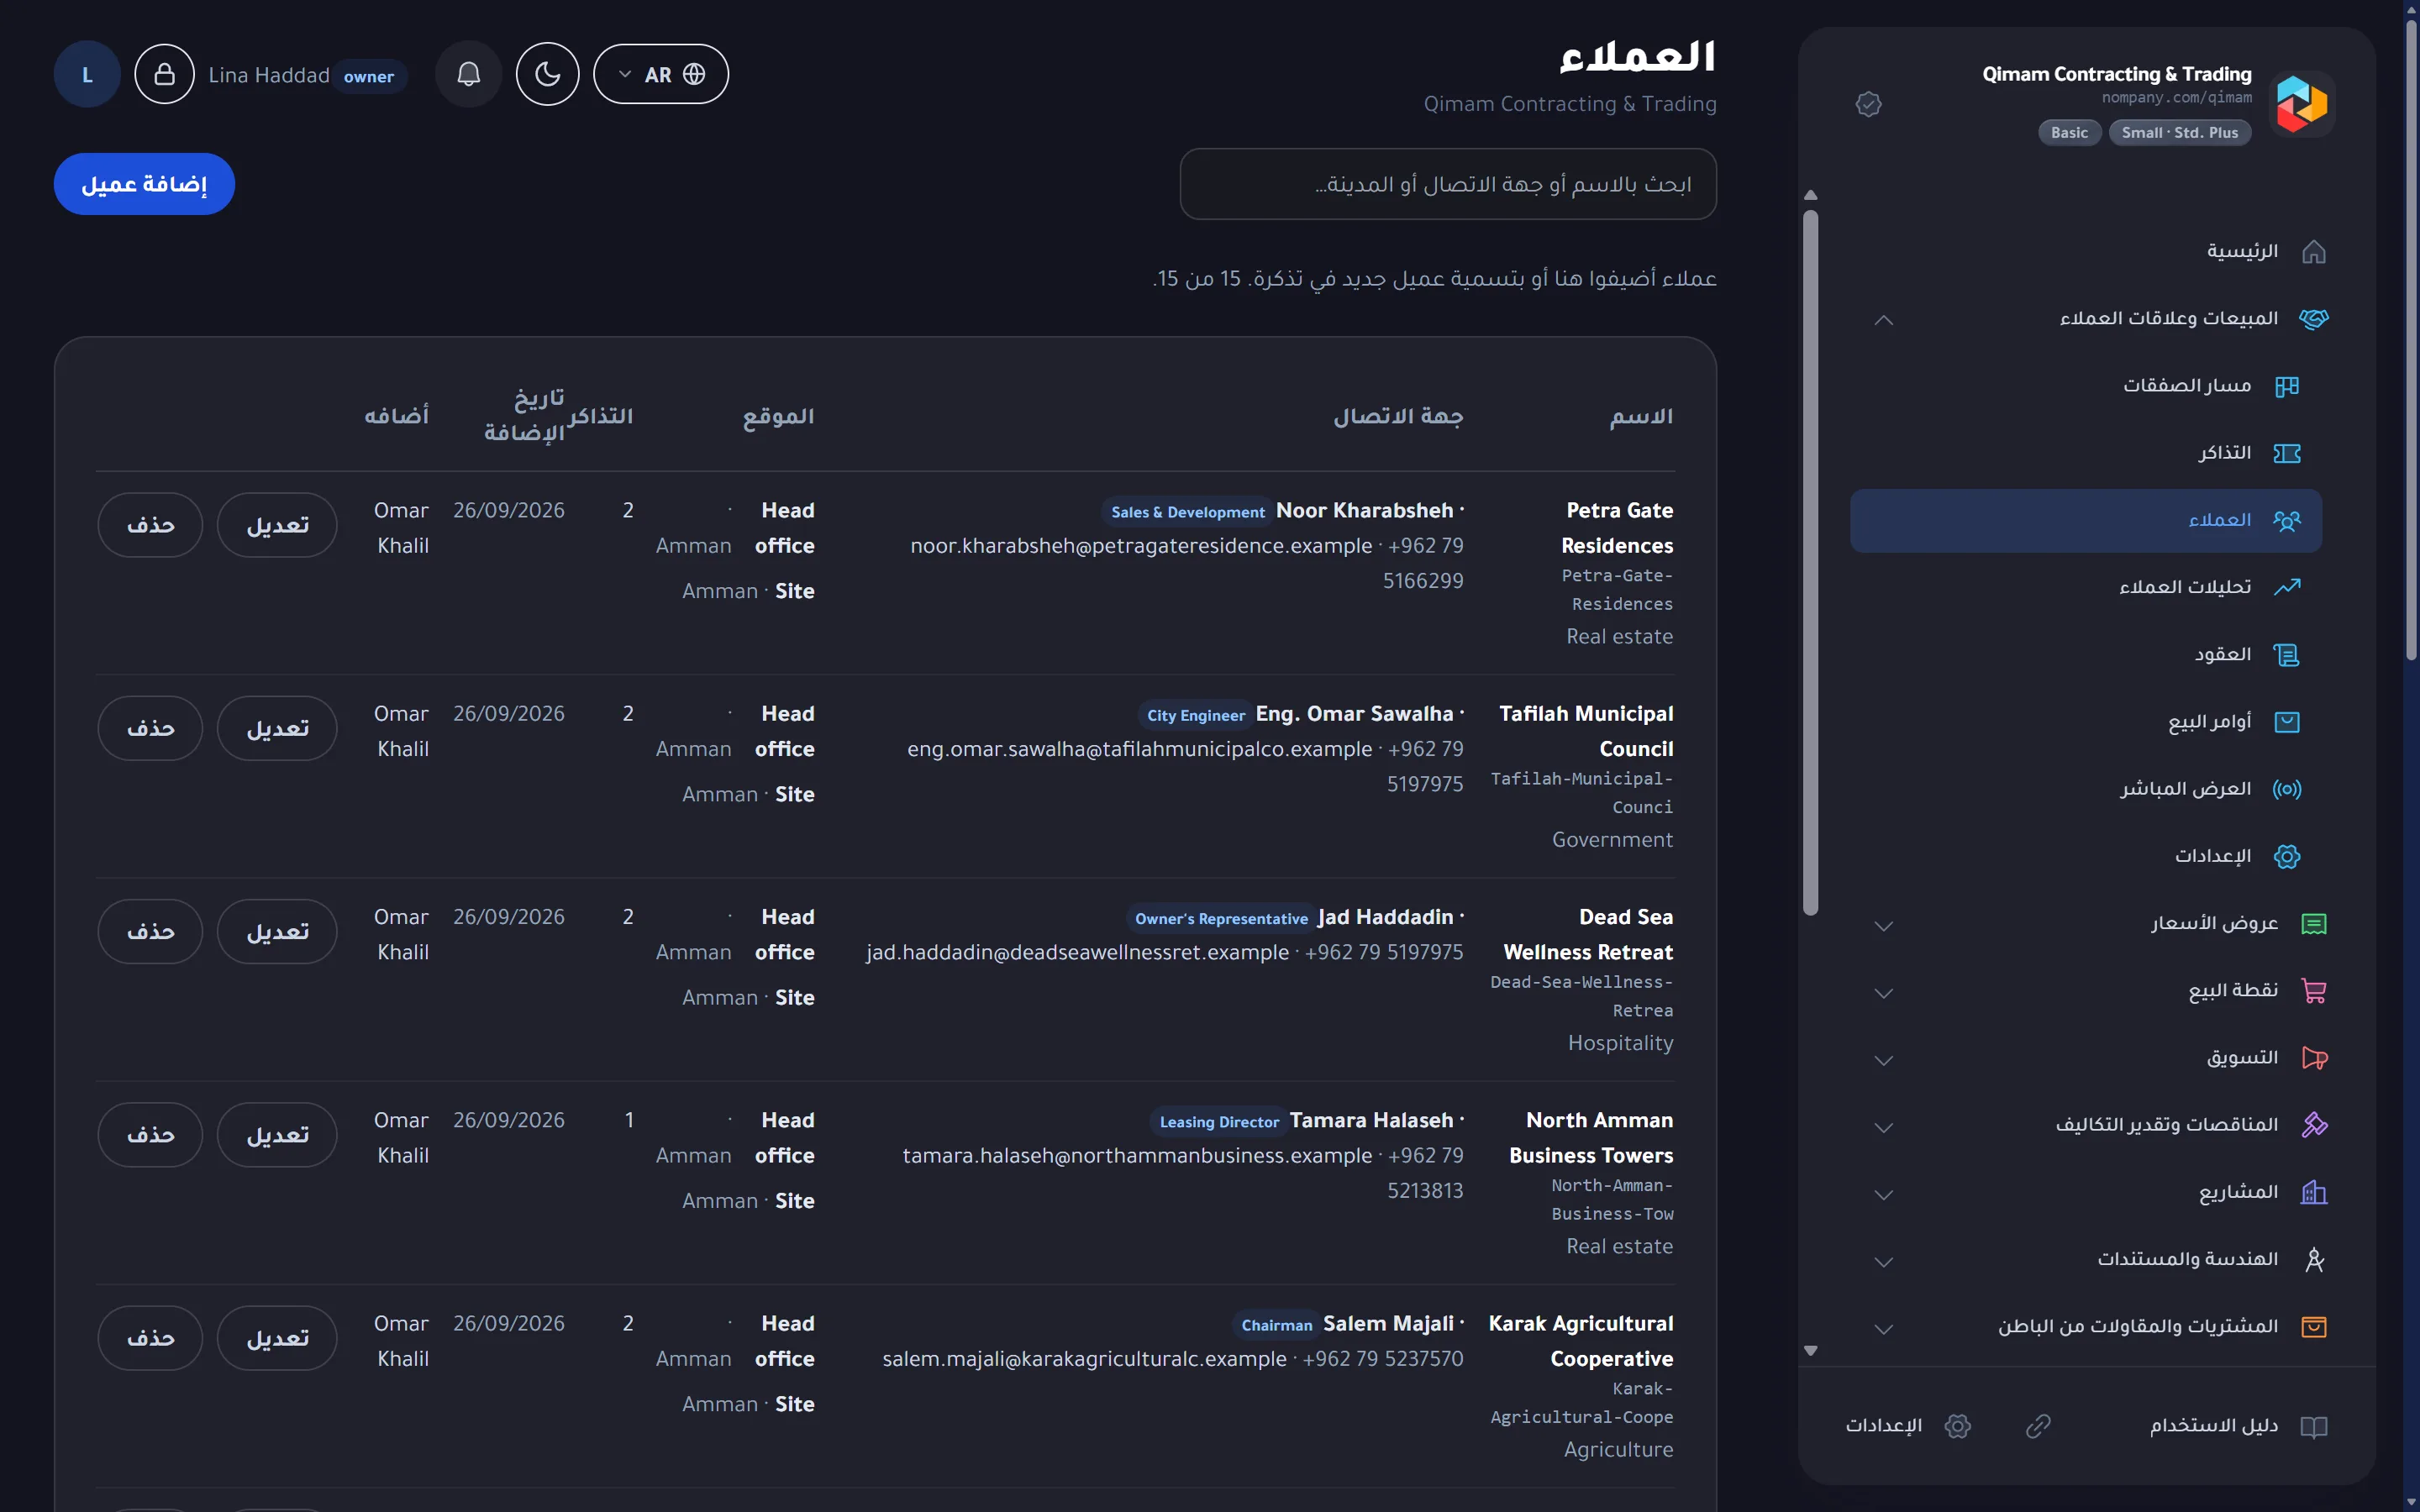2420x1512 pixels.
Task: Open تحليلات العملاء analytics
Action: coord(2086,587)
